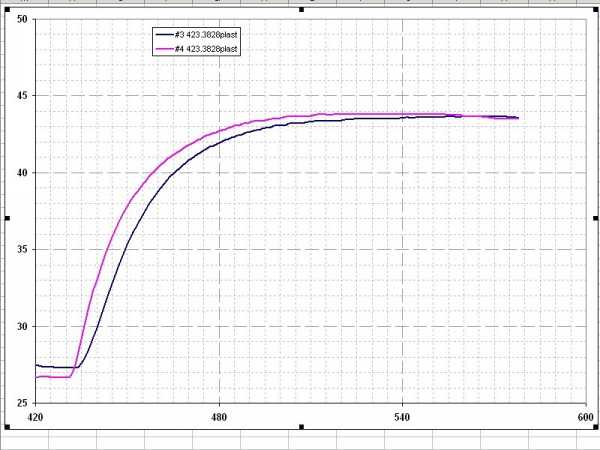The height and width of the screenshot is (450, 600).
Task: Click the y-axis label 40
Action: pos(22,173)
